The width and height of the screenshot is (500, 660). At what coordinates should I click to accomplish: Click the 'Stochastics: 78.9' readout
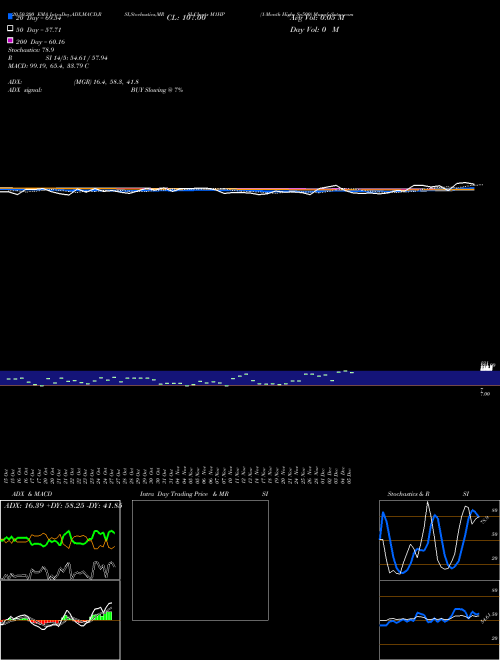[x=31, y=50]
